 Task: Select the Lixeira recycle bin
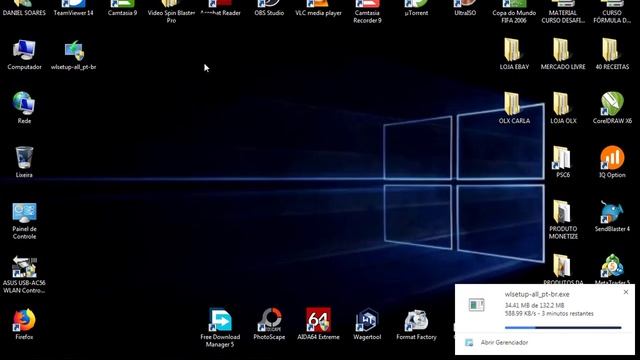click(24, 162)
